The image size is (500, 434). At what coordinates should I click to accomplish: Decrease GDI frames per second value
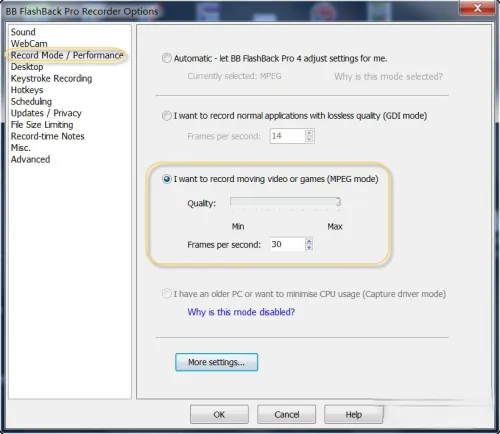[x=309, y=139]
